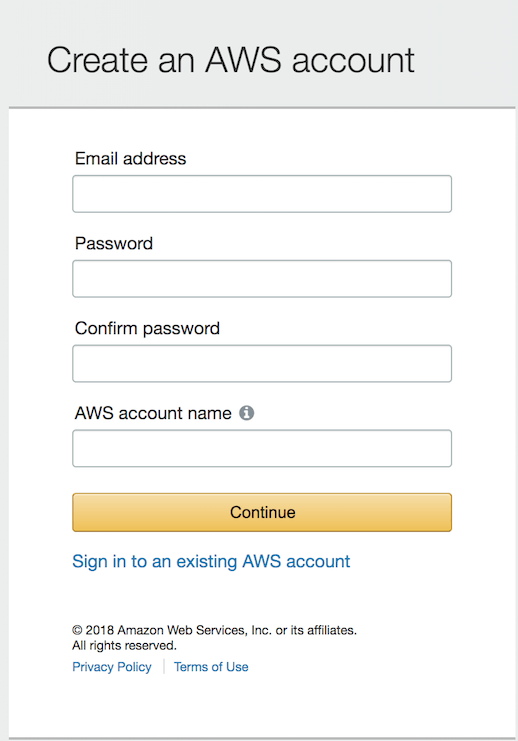Click into the Password field

coord(262,279)
